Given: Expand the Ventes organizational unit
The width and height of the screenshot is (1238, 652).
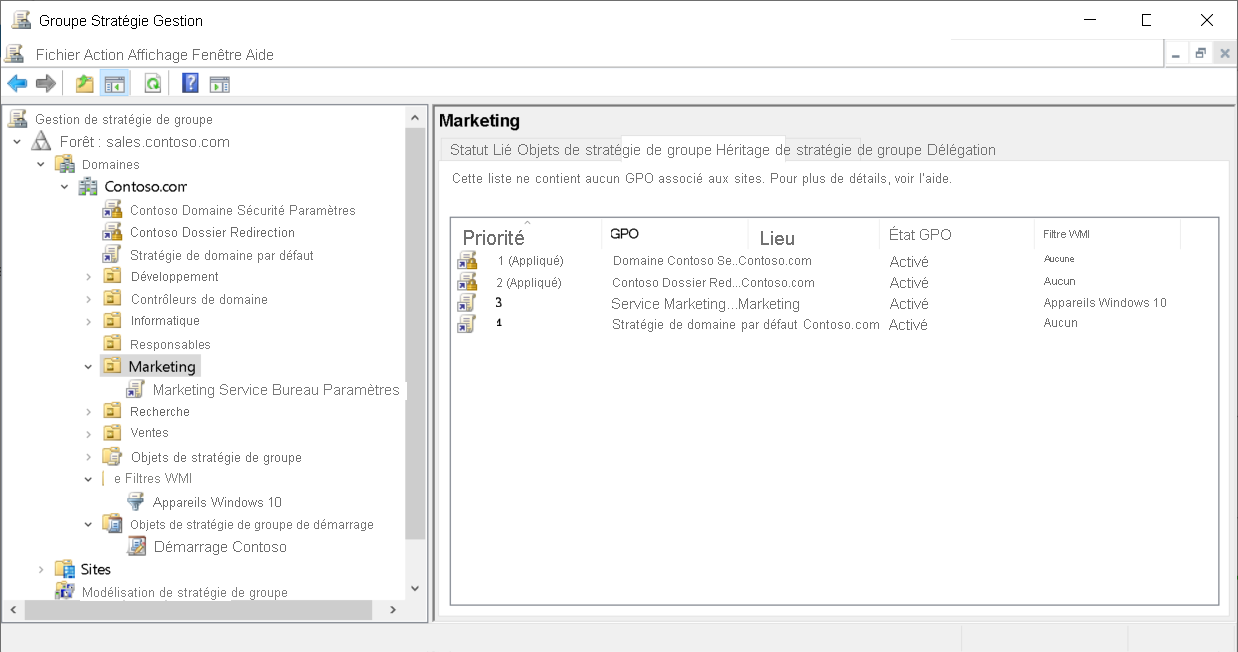Looking at the screenshot, I should pos(86,432).
